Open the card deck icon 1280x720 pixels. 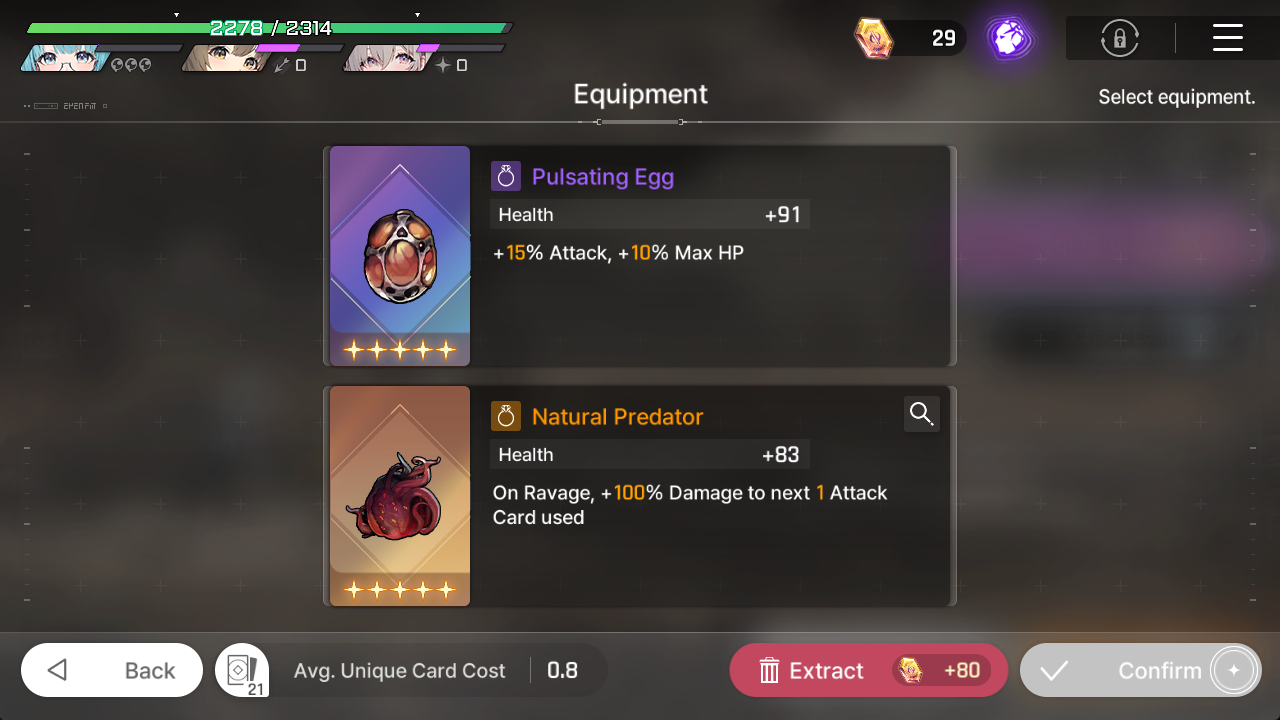242,670
